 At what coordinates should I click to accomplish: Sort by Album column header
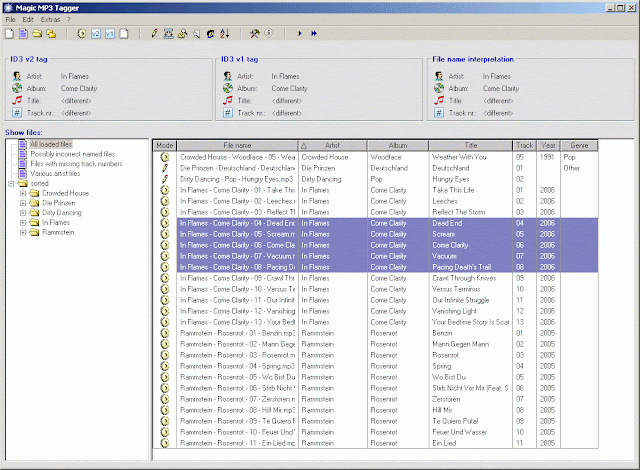coord(398,146)
